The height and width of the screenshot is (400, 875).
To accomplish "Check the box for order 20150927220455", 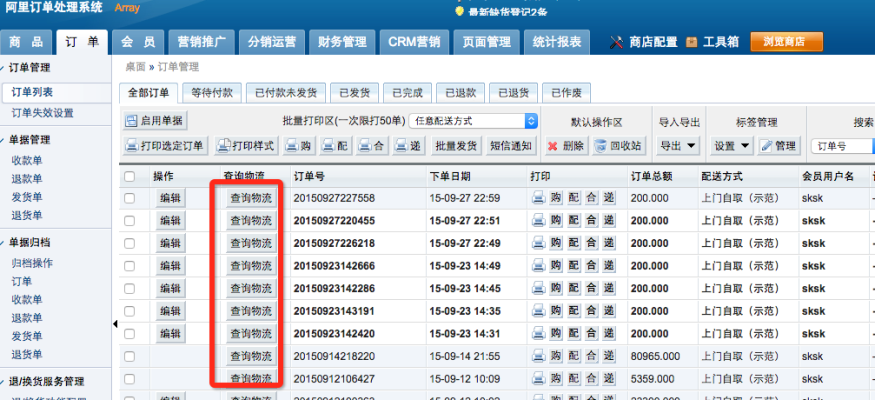I will (x=129, y=220).
